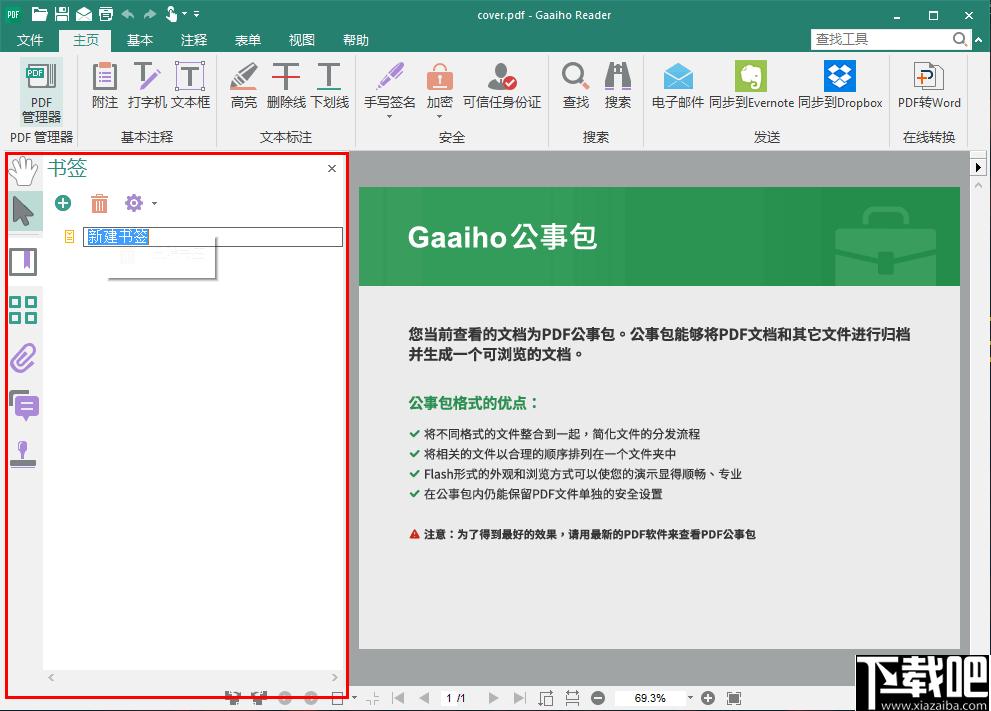The height and width of the screenshot is (711, 991).
Task: Click the 加密 encryption lock icon
Action: (439, 77)
